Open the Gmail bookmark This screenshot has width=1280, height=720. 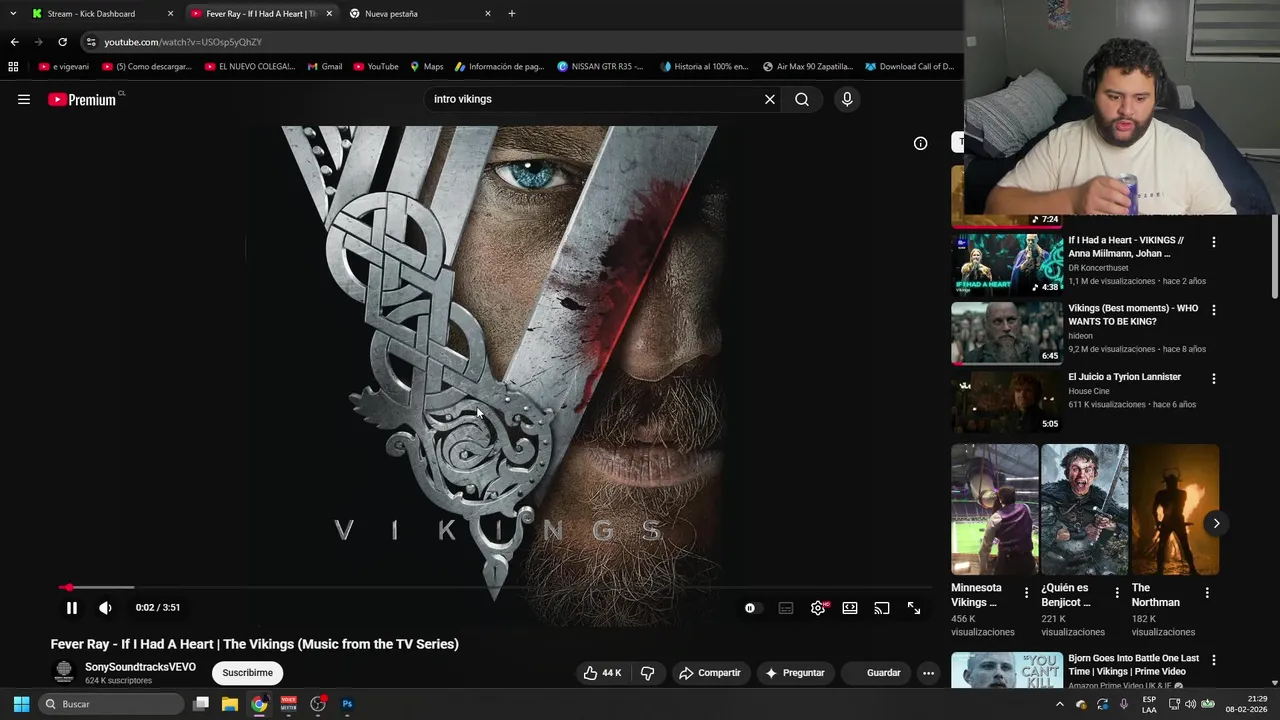pos(324,67)
